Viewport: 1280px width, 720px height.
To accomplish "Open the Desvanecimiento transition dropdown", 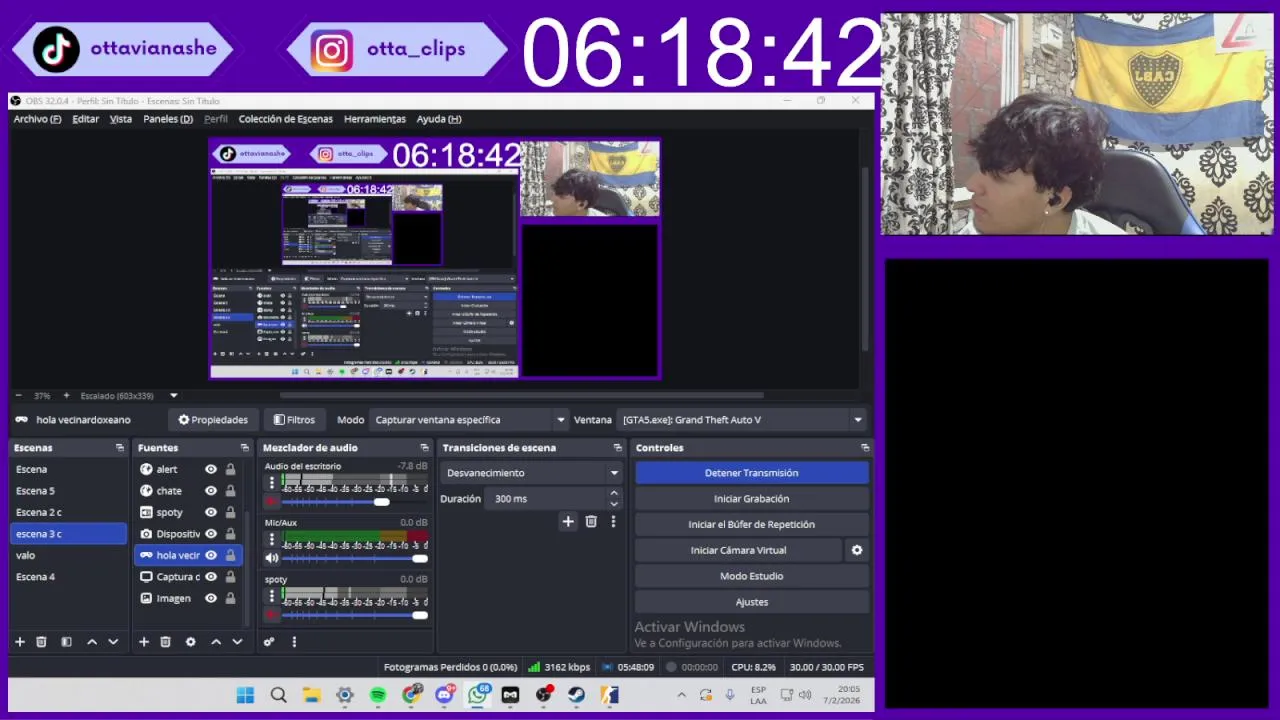I will pos(532,473).
